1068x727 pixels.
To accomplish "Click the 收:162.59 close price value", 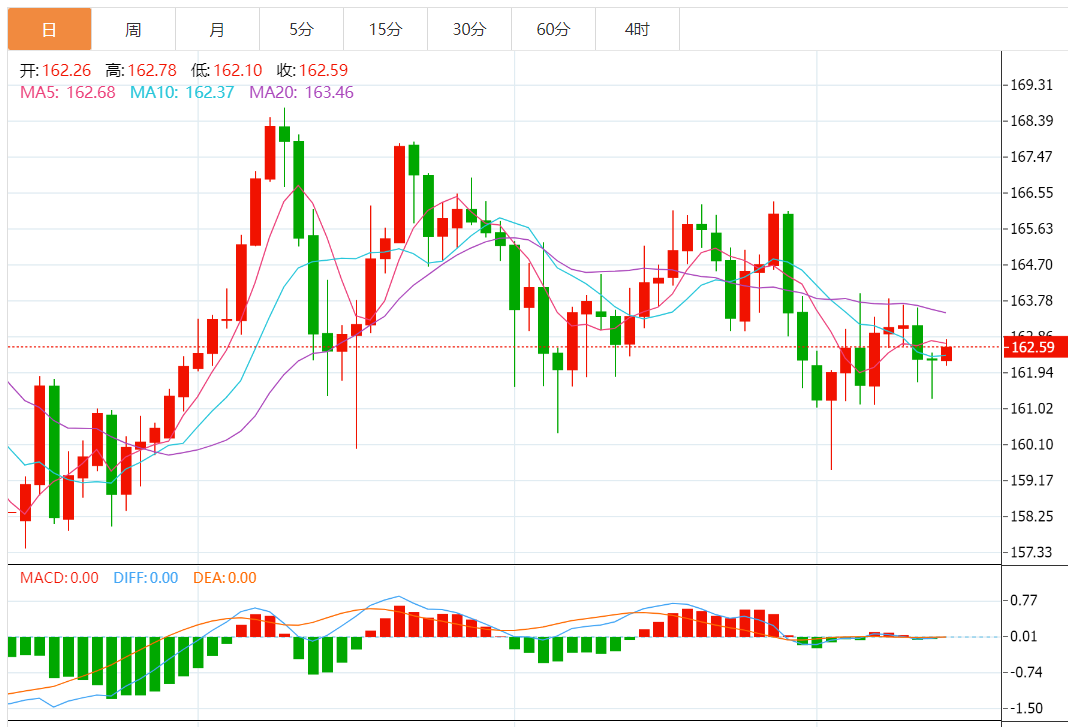I will (x=313, y=70).
